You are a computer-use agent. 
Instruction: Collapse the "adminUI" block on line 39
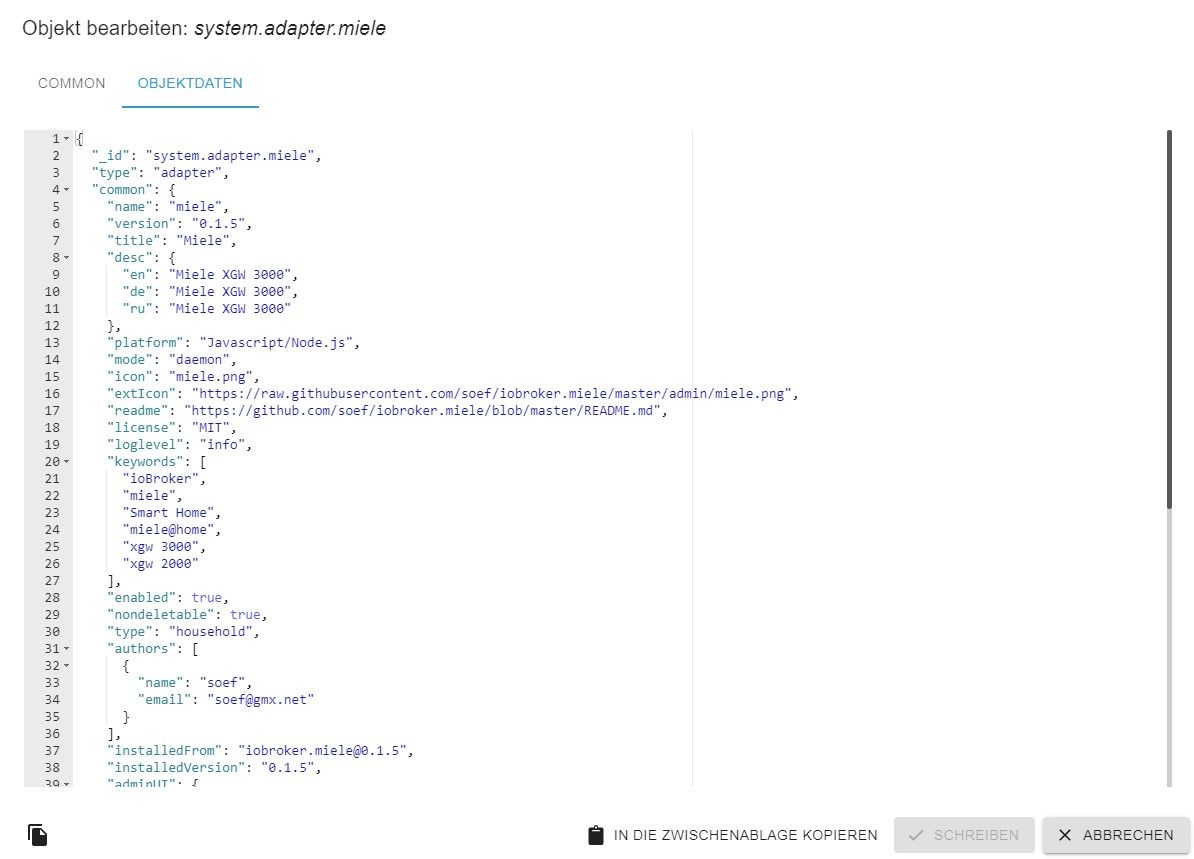pos(66,783)
